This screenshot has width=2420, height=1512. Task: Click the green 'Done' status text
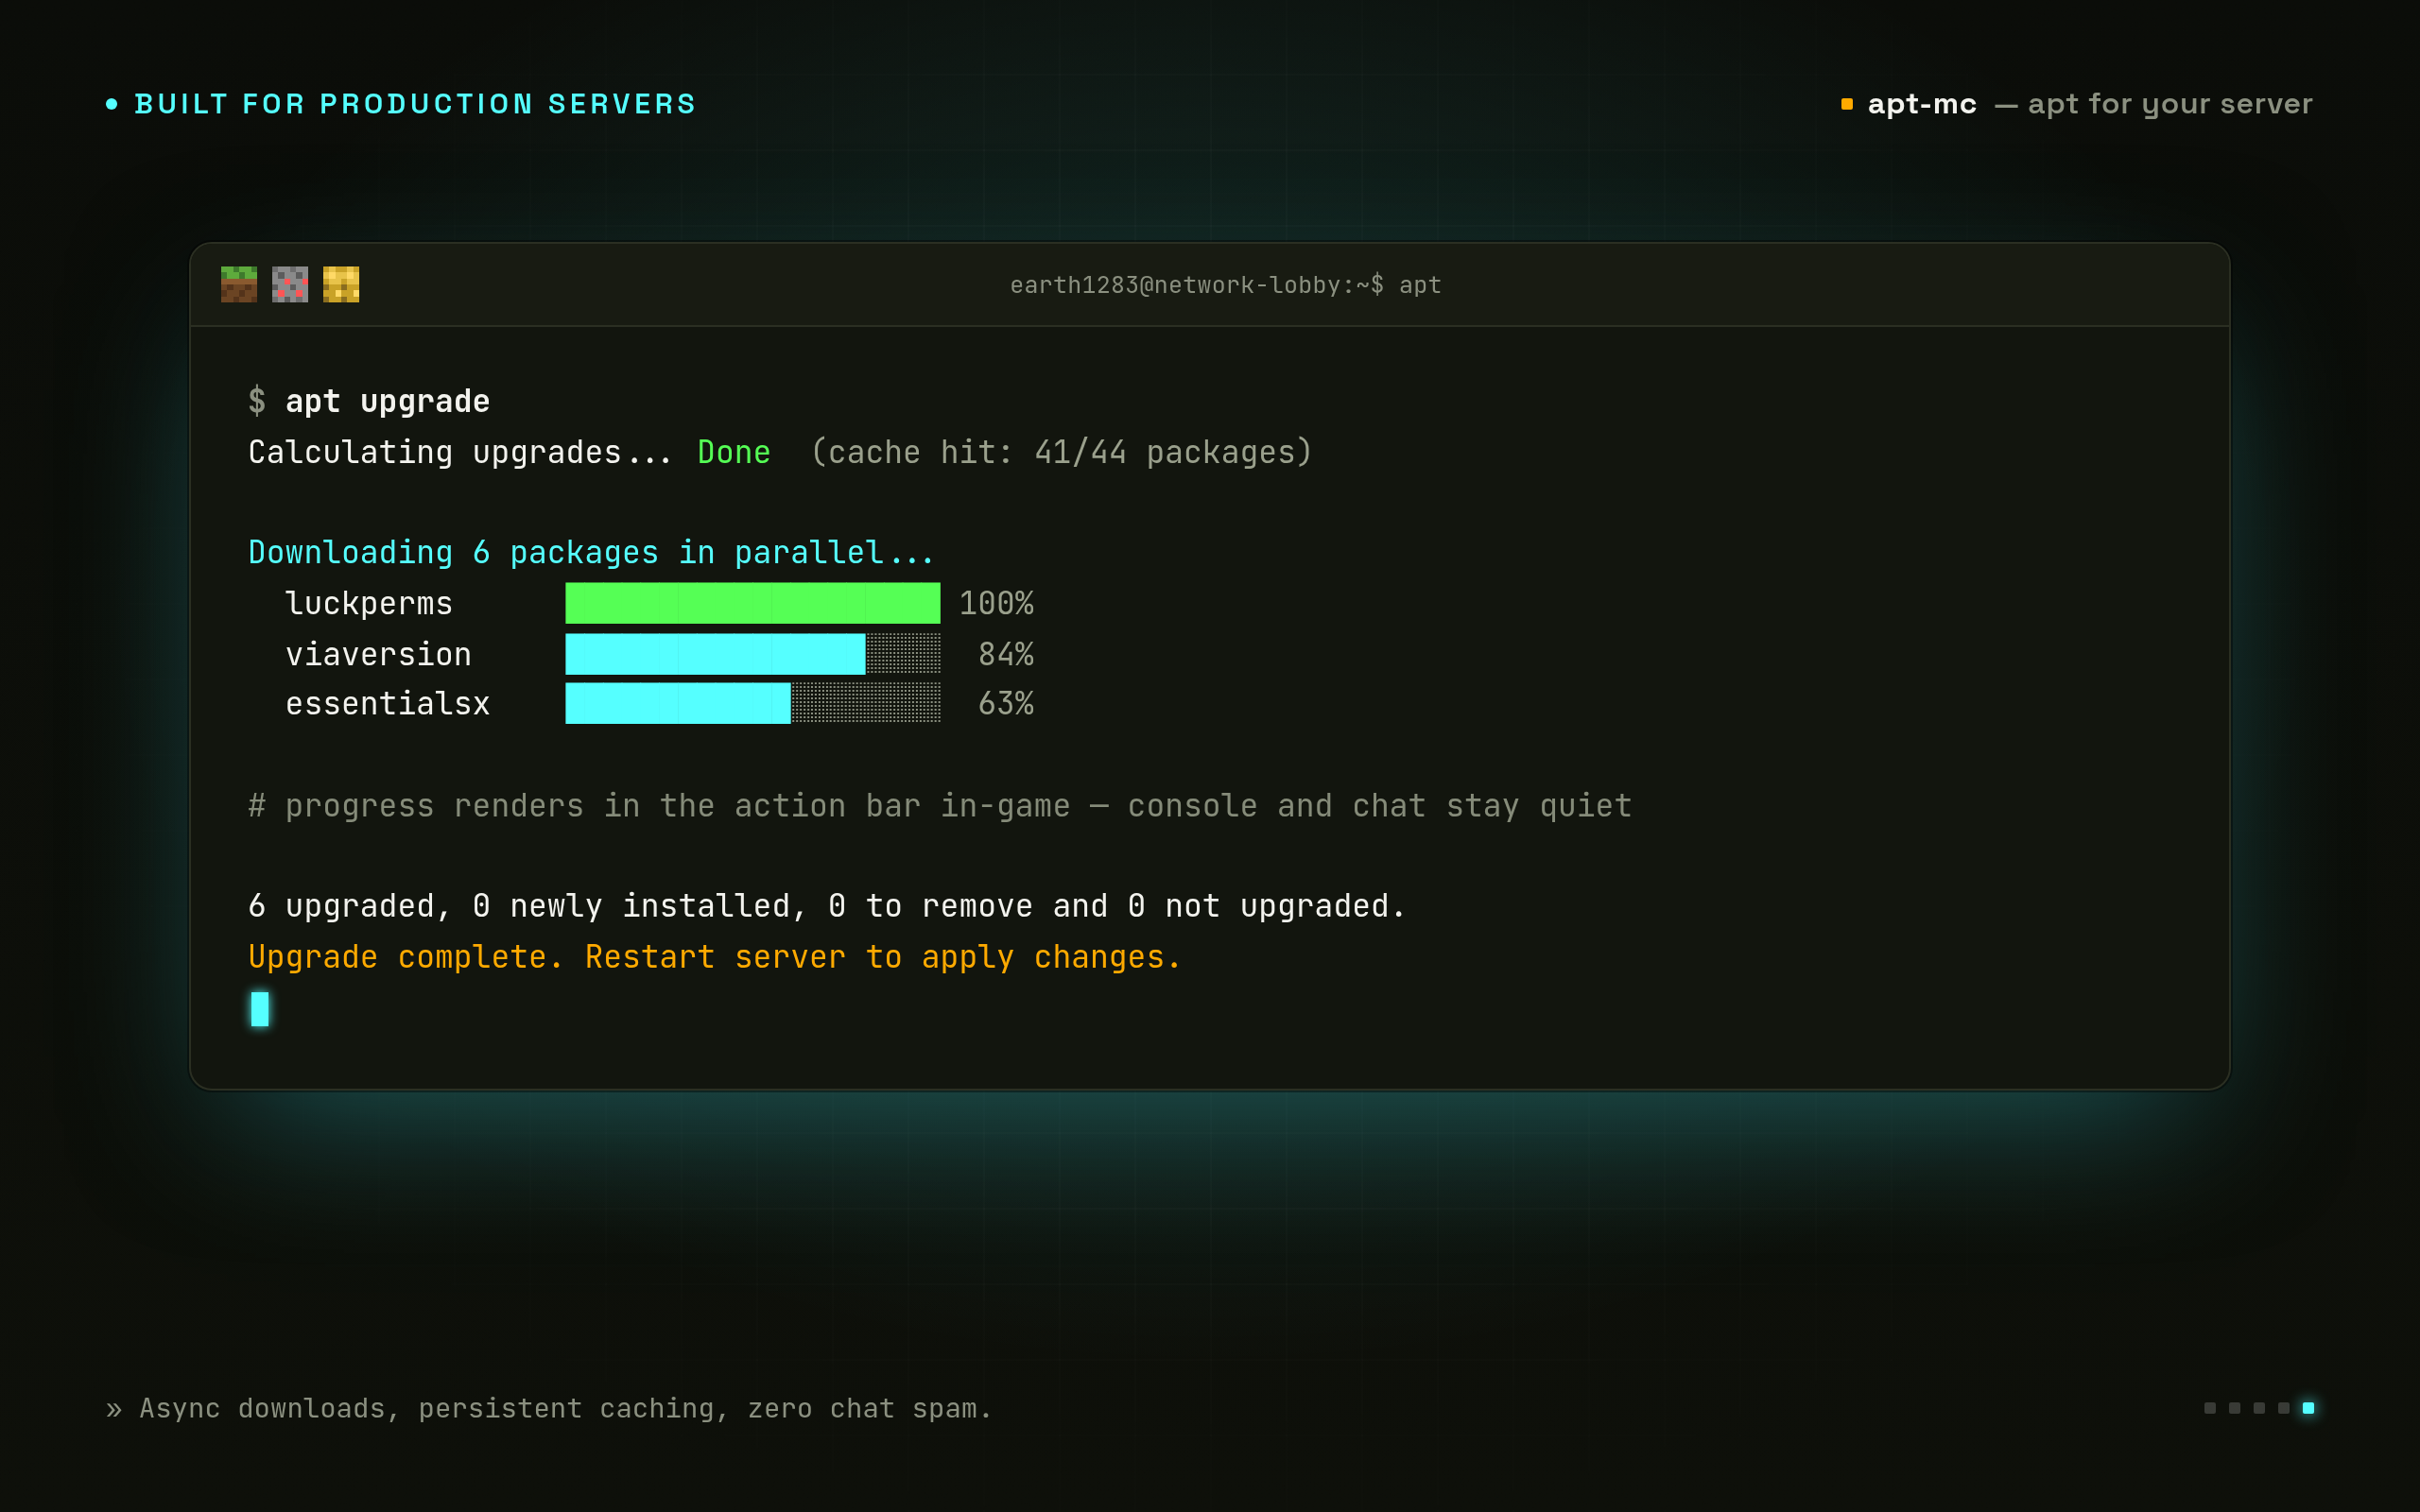tap(734, 452)
